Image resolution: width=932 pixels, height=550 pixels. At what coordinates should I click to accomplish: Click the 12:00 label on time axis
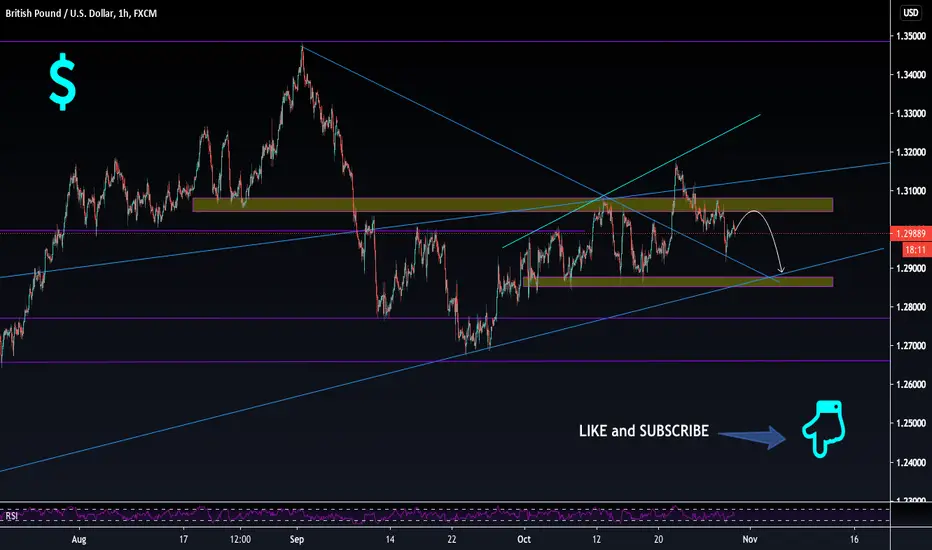point(240,539)
